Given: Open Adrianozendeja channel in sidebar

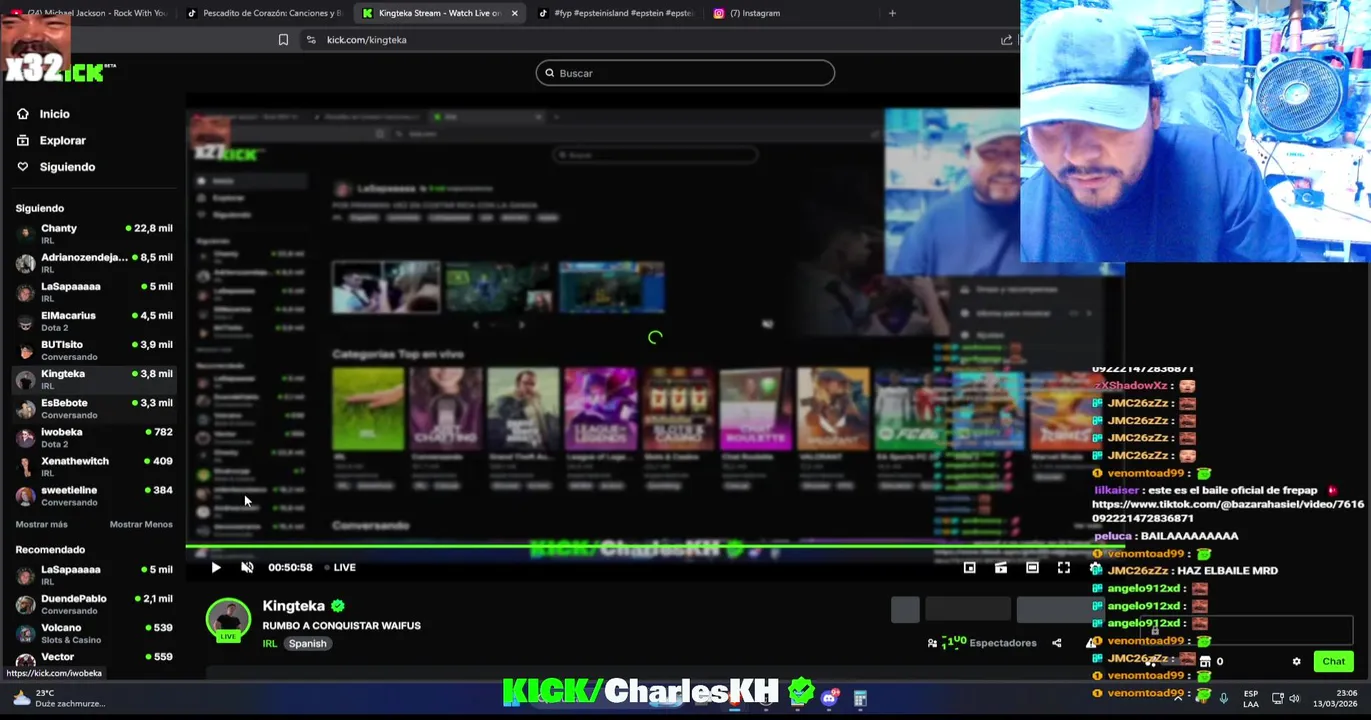Looking at the screenshot, I should 94,263.
